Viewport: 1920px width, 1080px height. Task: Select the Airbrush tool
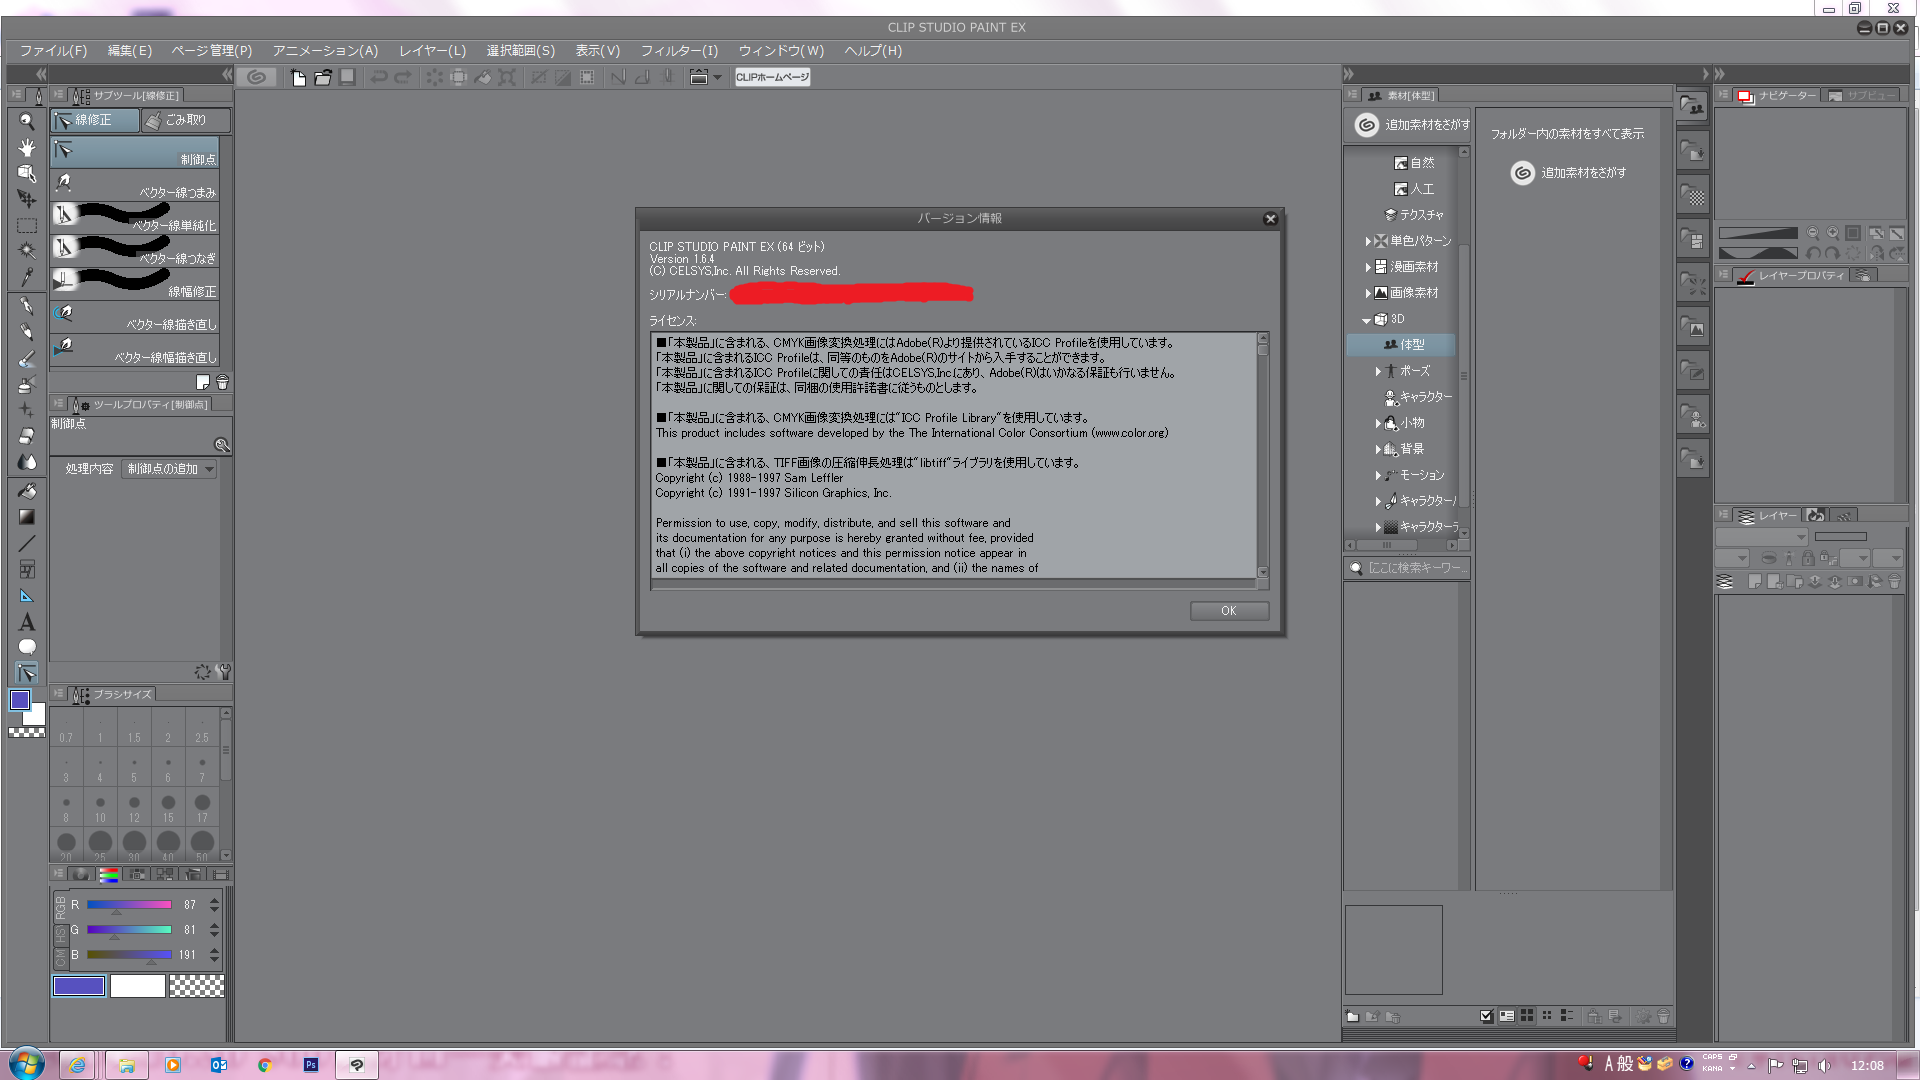tap(27, 384)
